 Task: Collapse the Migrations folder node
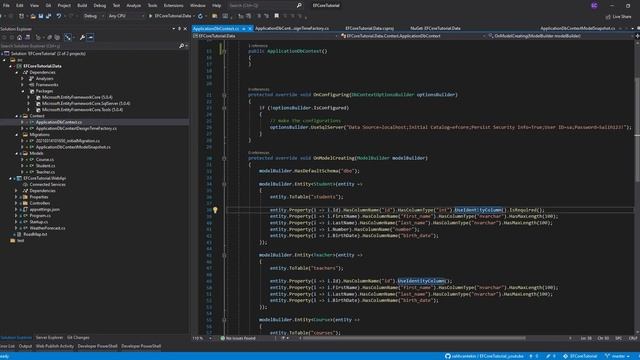pyautogui.click(x=17, y=135)
